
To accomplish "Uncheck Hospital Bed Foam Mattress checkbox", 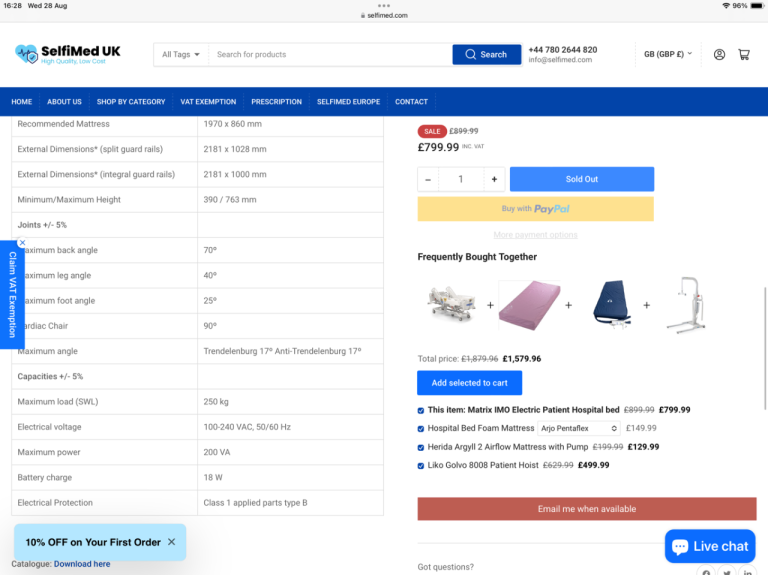I will 420,428.
